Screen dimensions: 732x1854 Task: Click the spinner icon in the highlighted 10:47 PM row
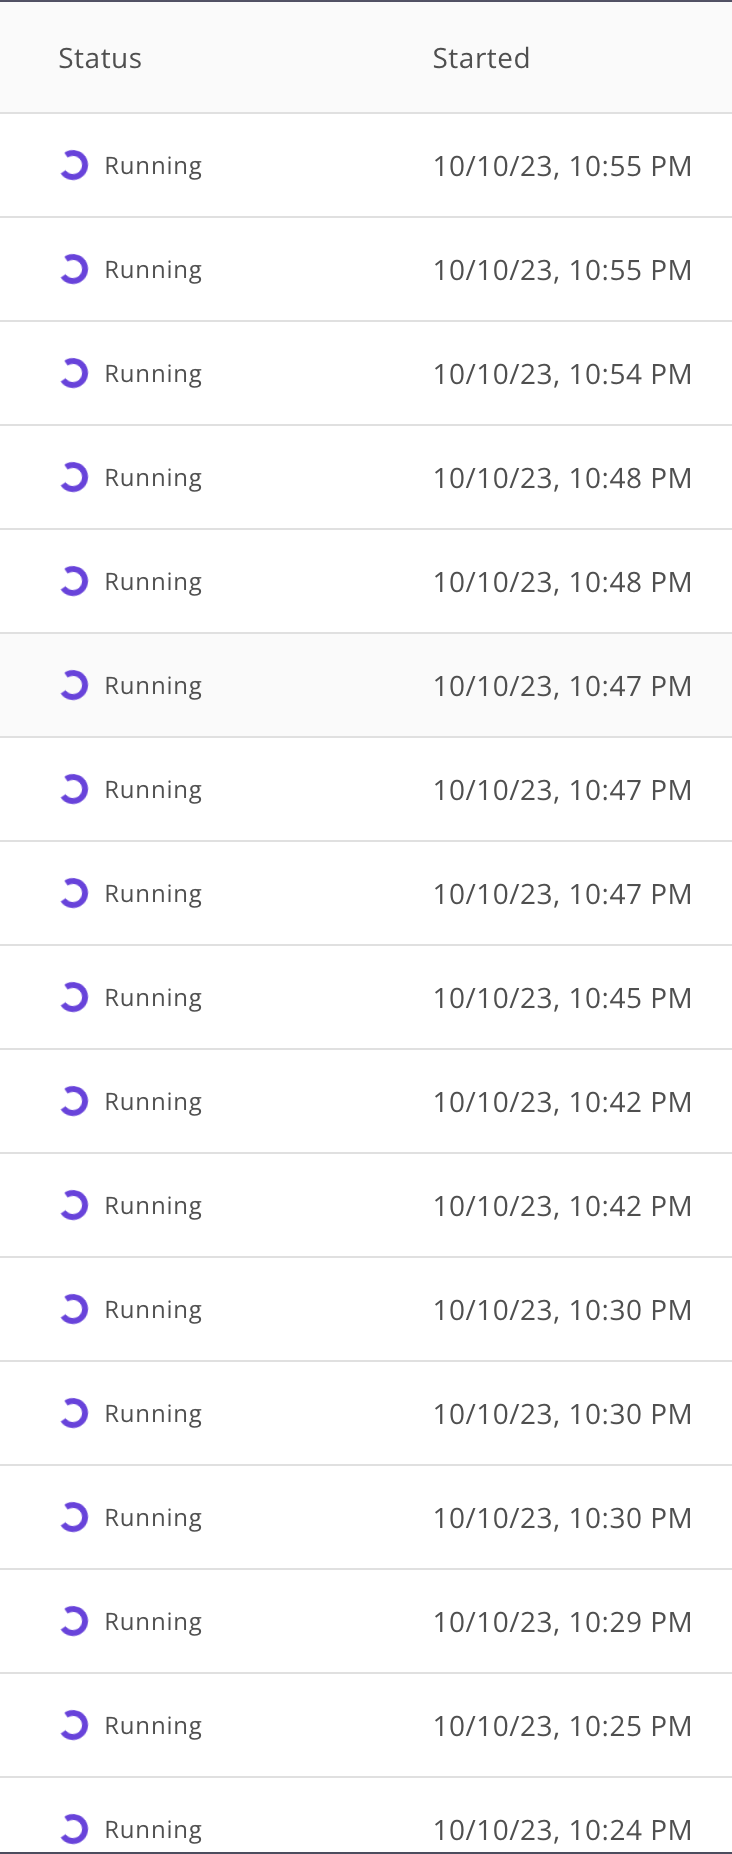(74, 685)
